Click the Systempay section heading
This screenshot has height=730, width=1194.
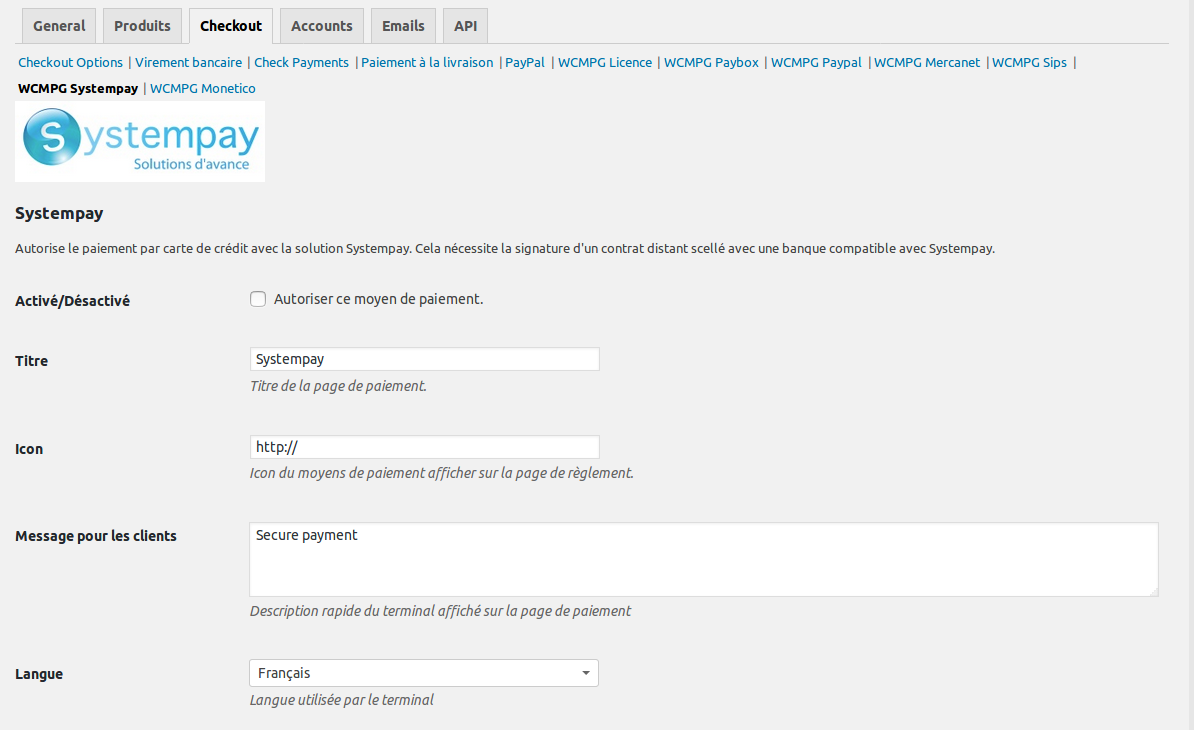click(x=59, y=213)
